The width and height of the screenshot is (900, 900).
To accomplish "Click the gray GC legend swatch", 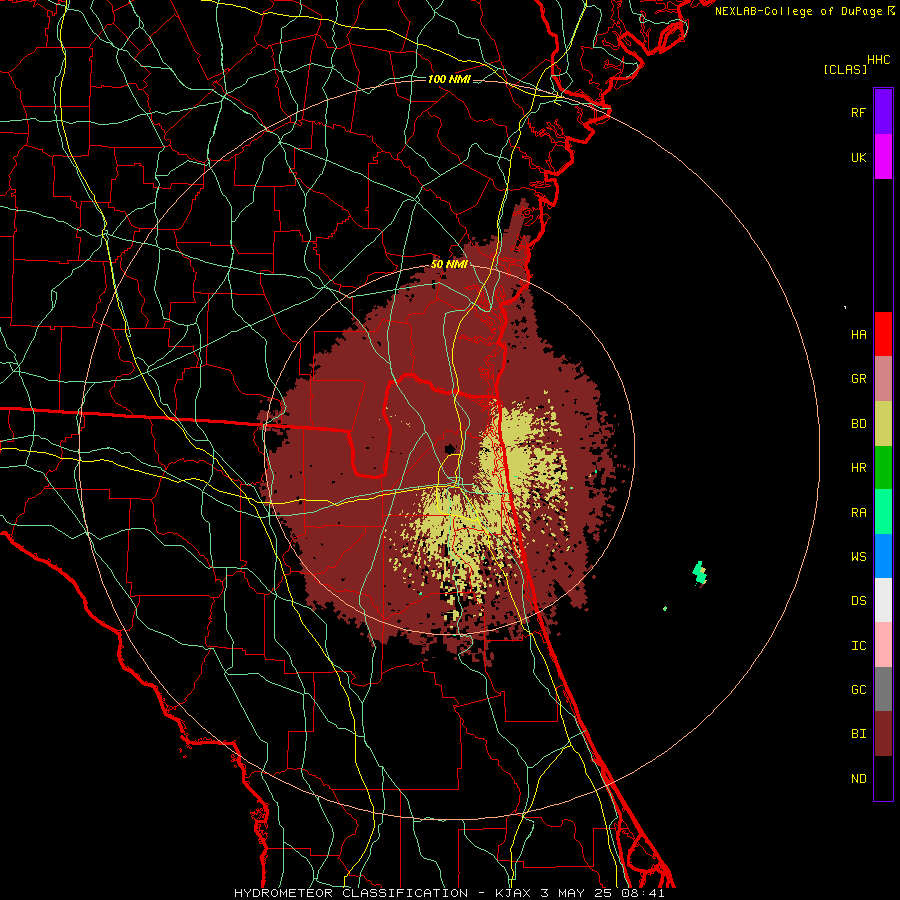I will point(883,689).
